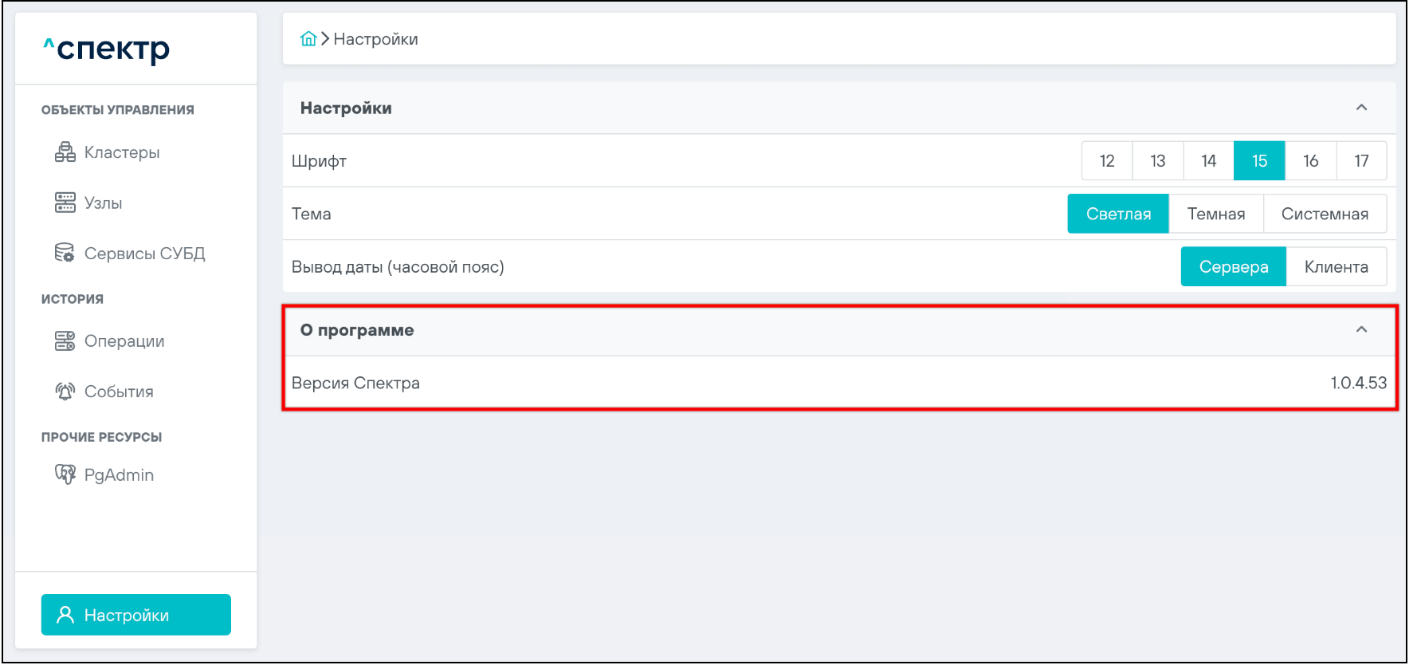Click the Сервисы СУБД database icon
The image size is (1409, 665).
[65, 253]
